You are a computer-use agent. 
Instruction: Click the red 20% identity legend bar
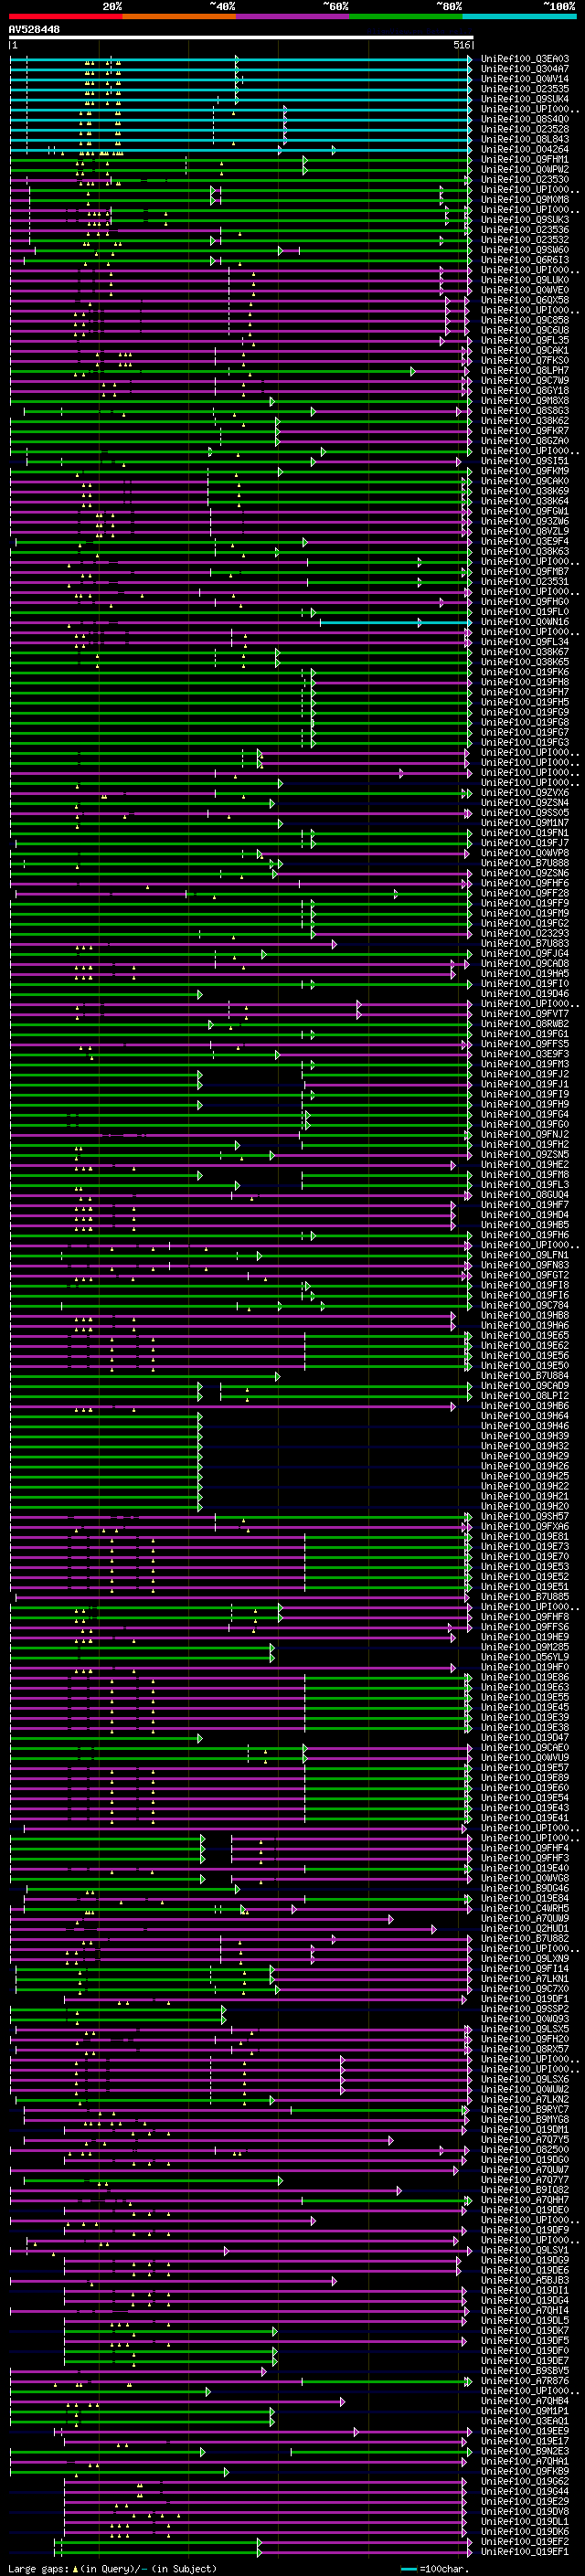[x=65, y=17]
